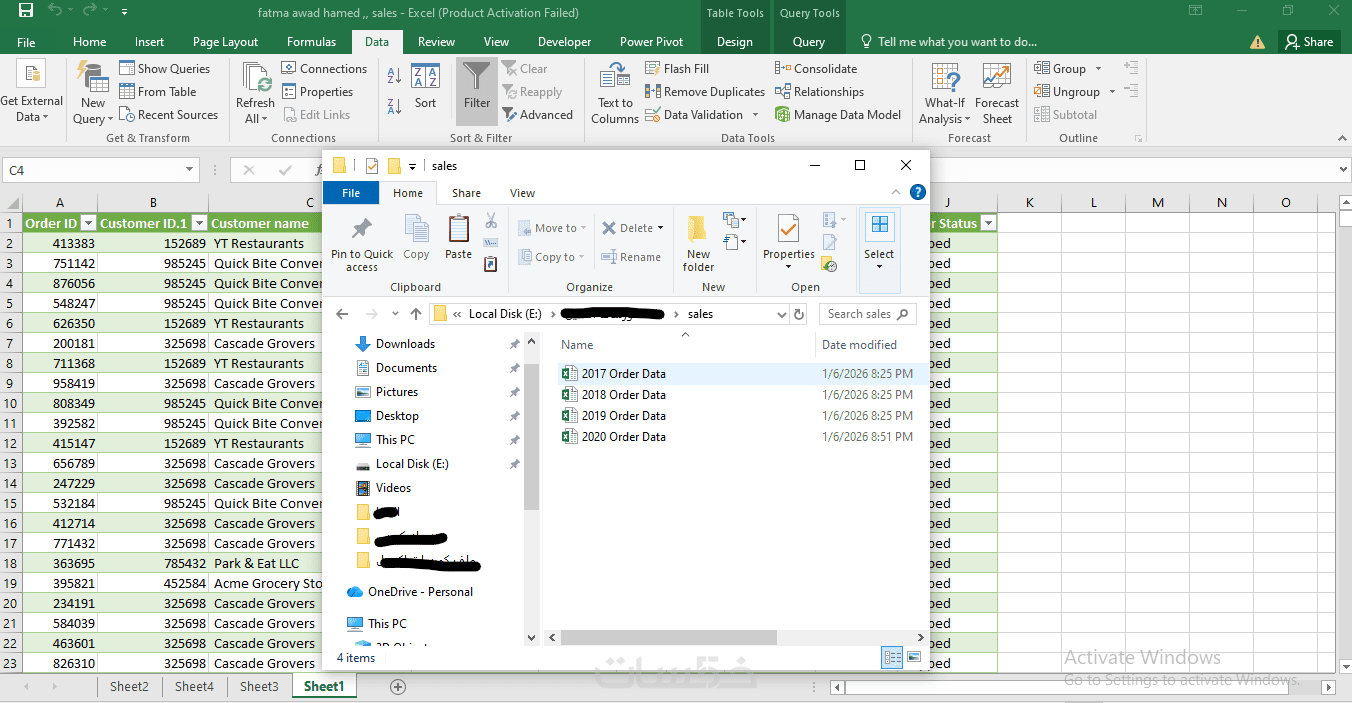Open the Status column filter dropdown
The height and width of the screenshot is (703, 1352).
click(x=988, y=224)
